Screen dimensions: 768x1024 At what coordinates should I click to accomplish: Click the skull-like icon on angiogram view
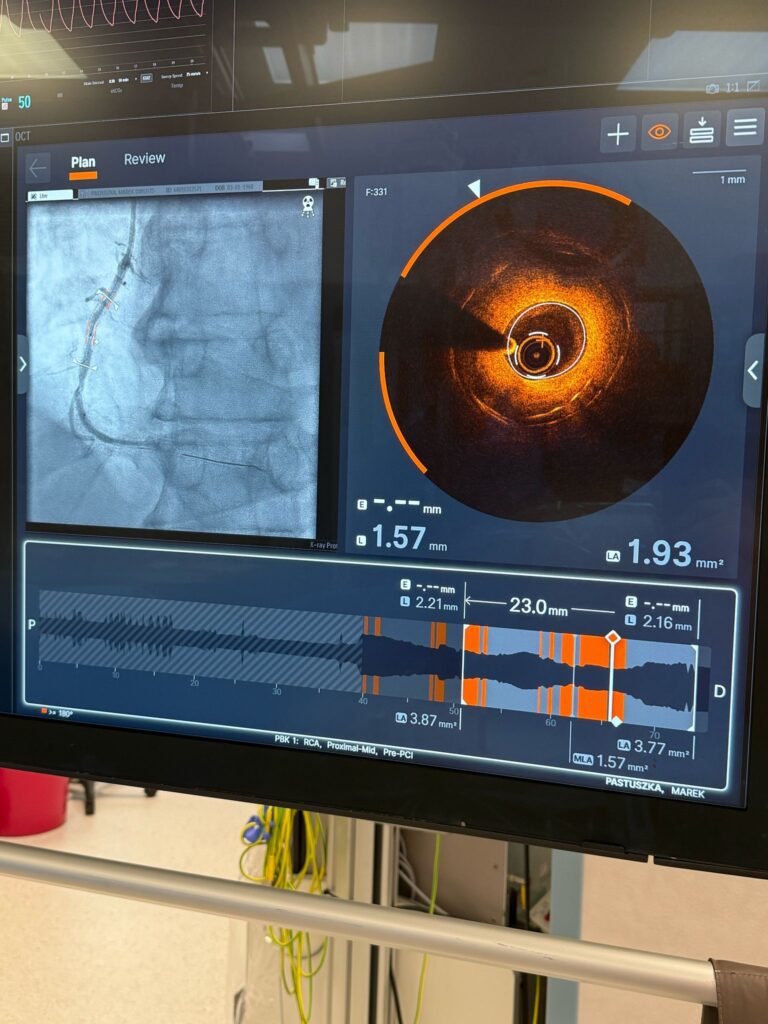pos(307,204)
